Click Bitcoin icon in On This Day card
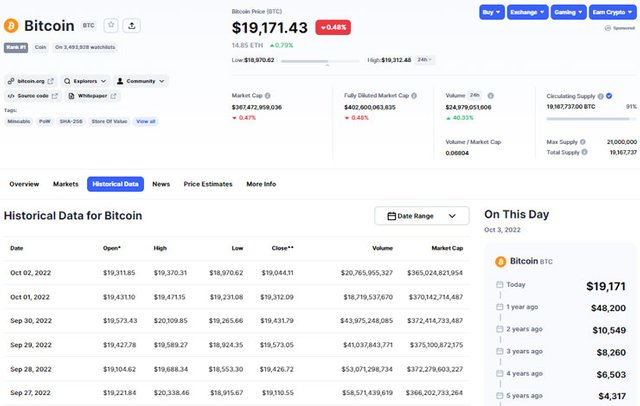 coord(500,262)
